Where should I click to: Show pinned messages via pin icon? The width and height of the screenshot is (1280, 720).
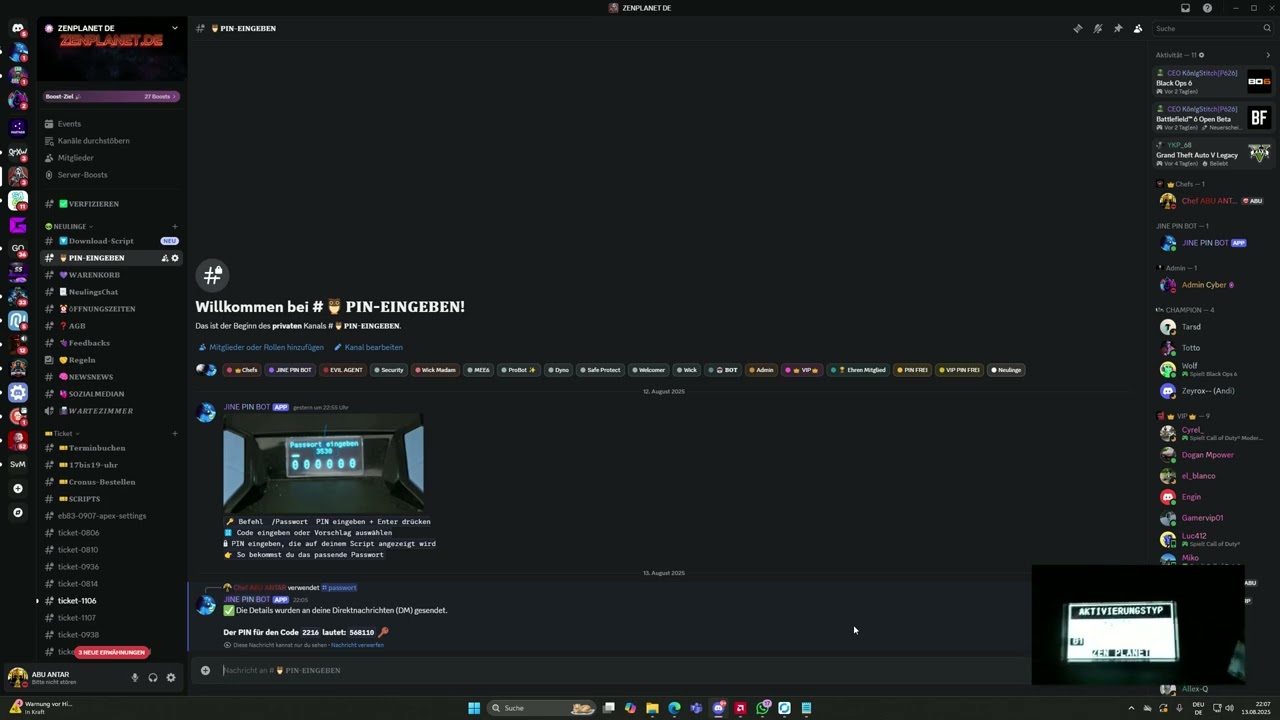click(1117, 29)
